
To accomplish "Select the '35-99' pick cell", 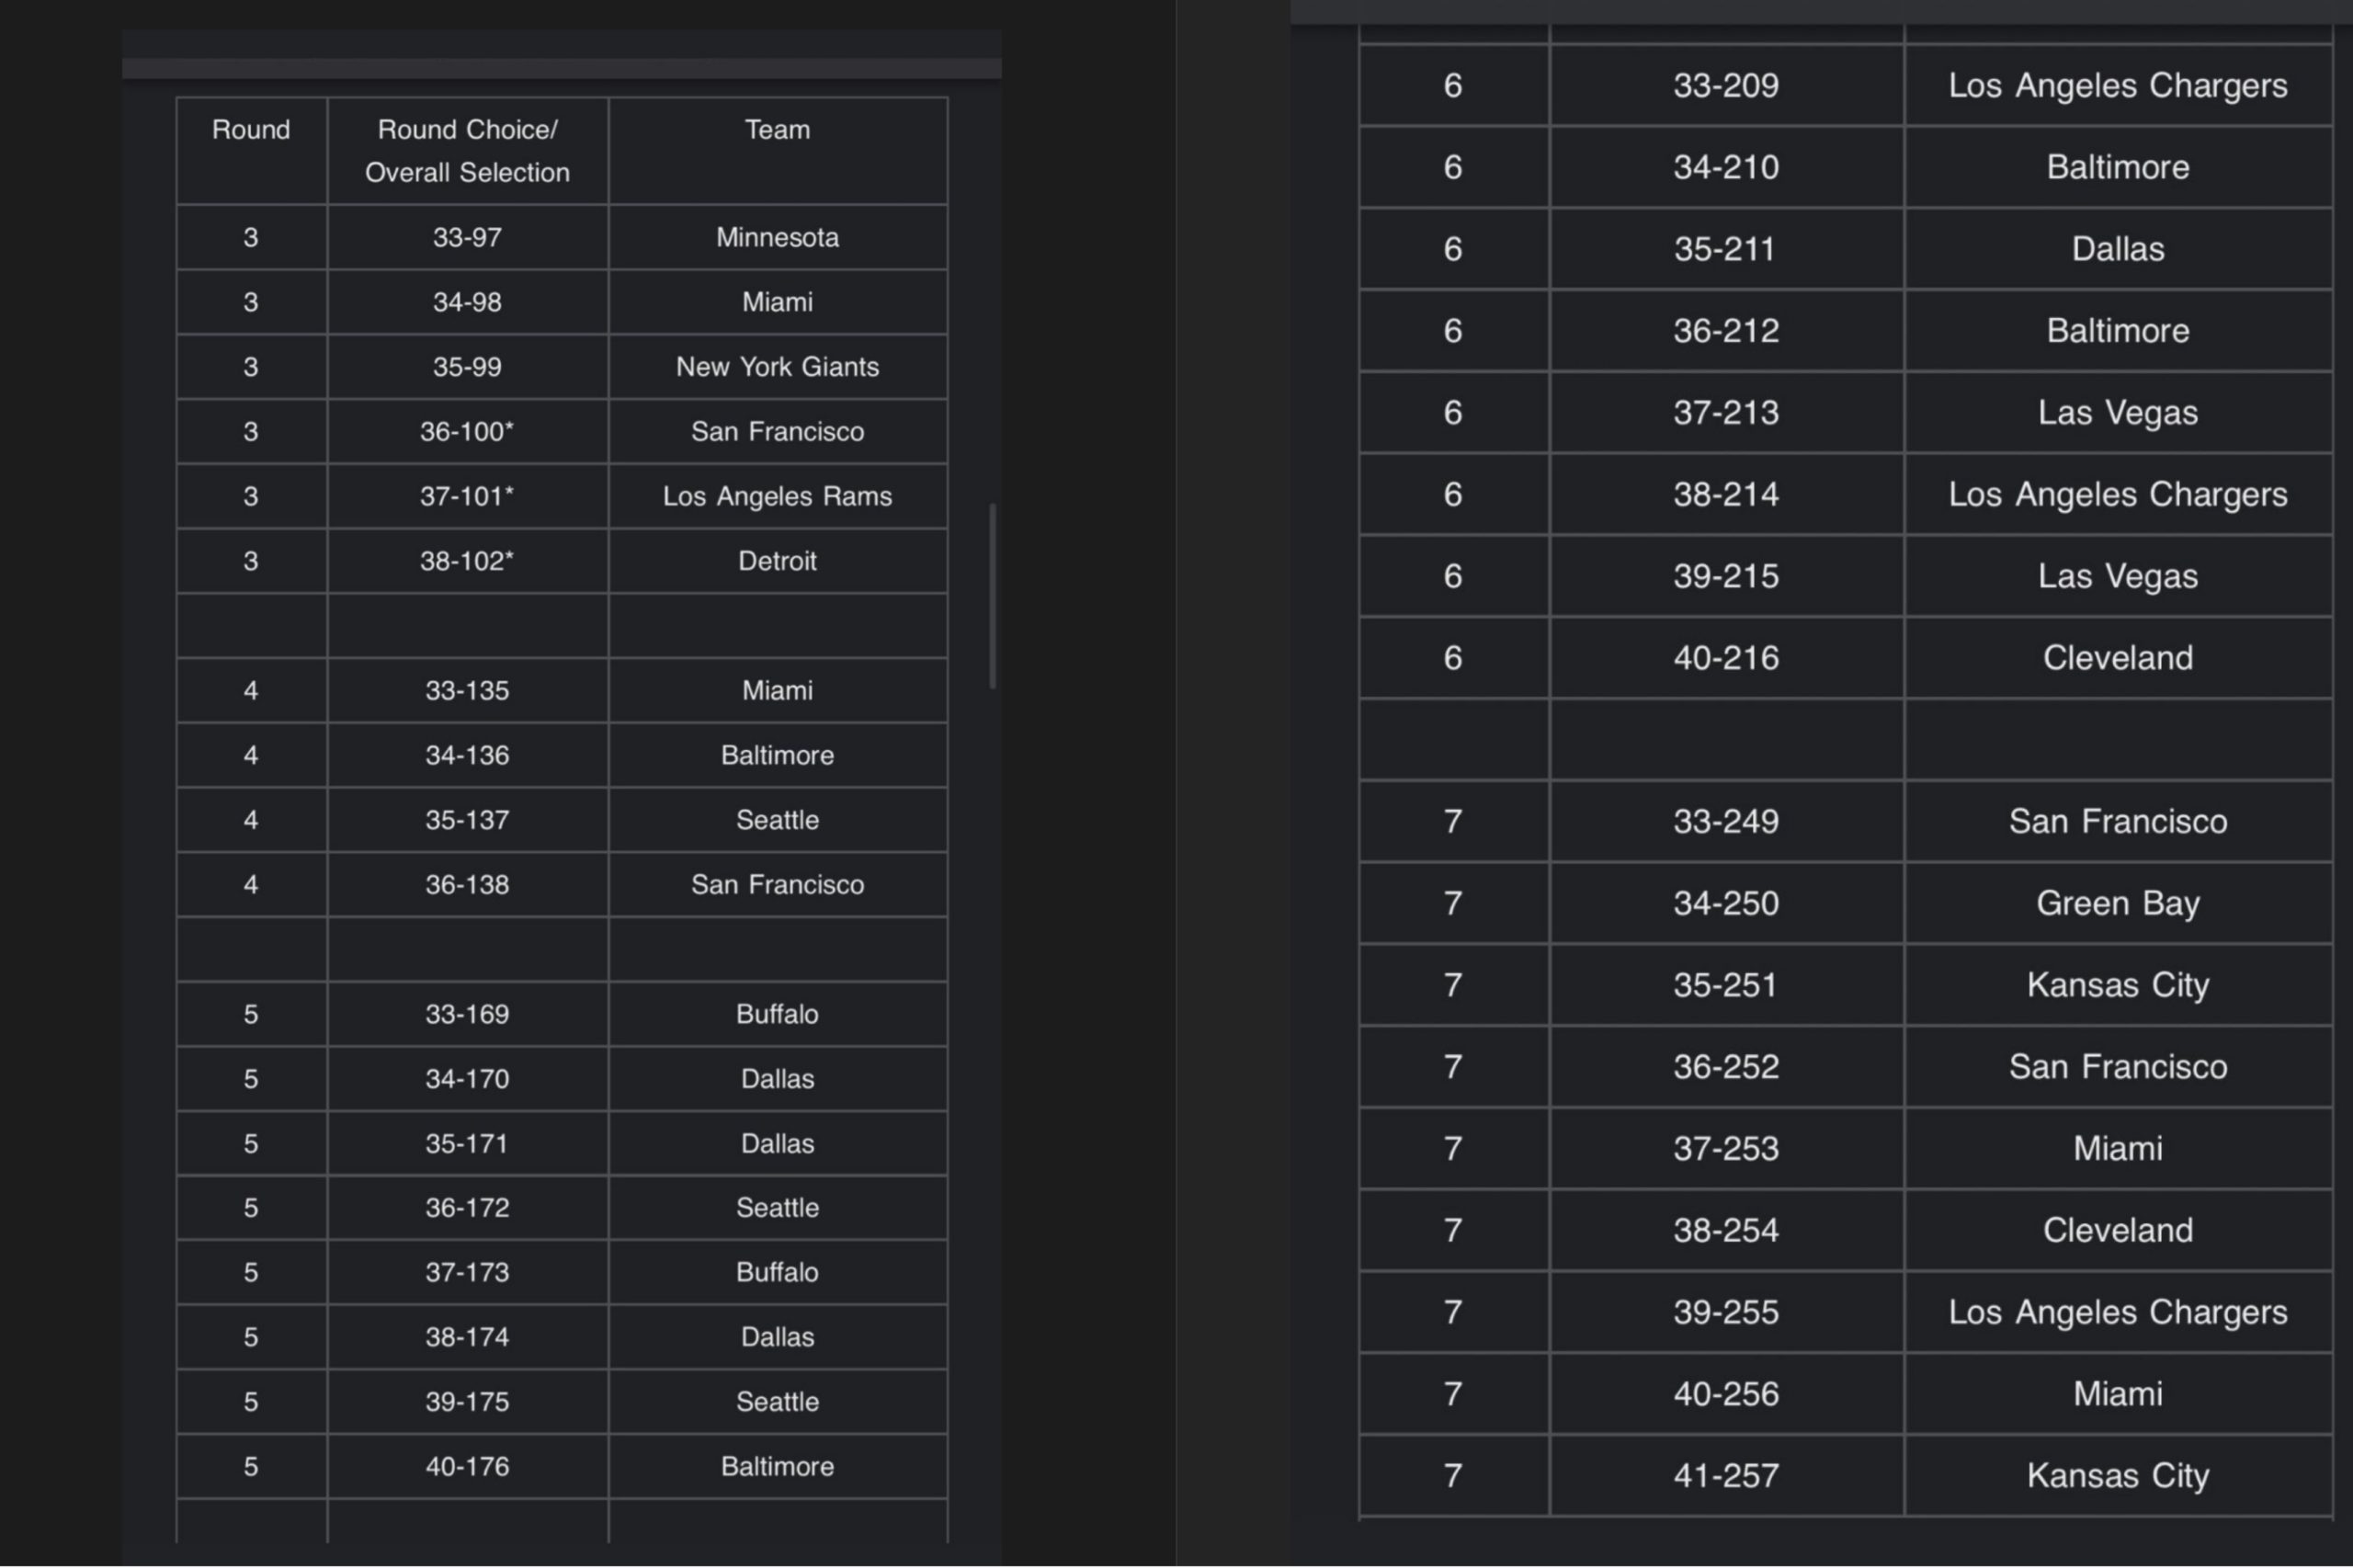I will (x=467, y=367).
